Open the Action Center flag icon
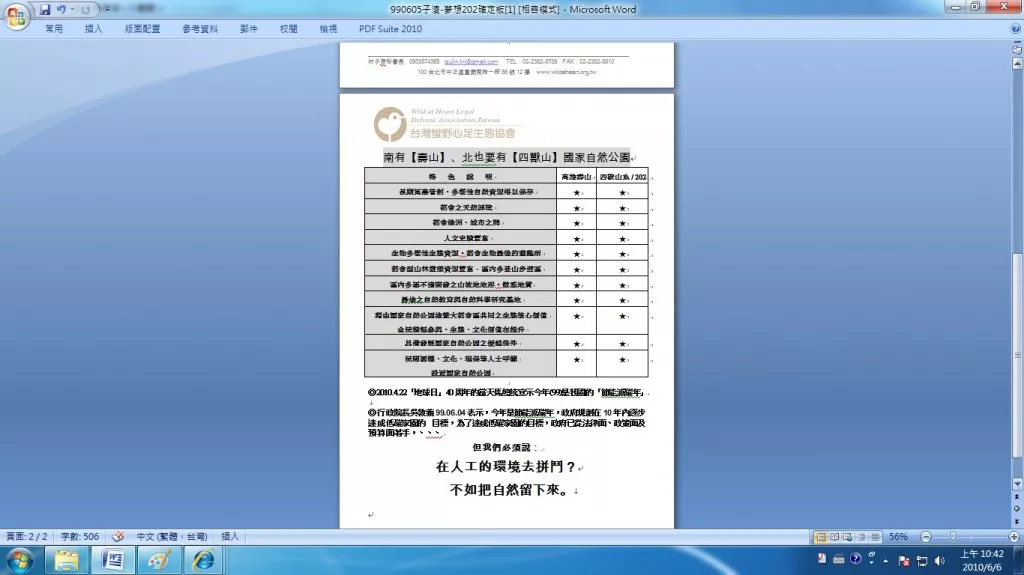1024x575 pixels. 904,561
